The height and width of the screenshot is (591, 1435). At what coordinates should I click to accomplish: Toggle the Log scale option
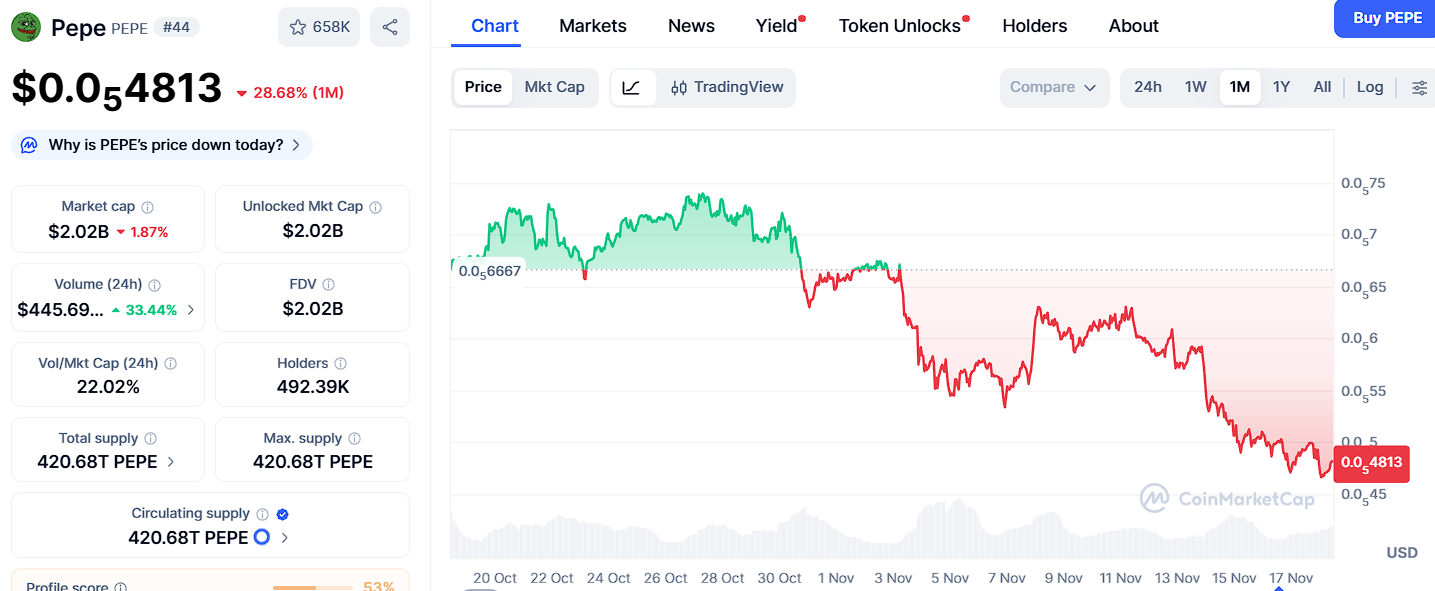pos(1369,87)
